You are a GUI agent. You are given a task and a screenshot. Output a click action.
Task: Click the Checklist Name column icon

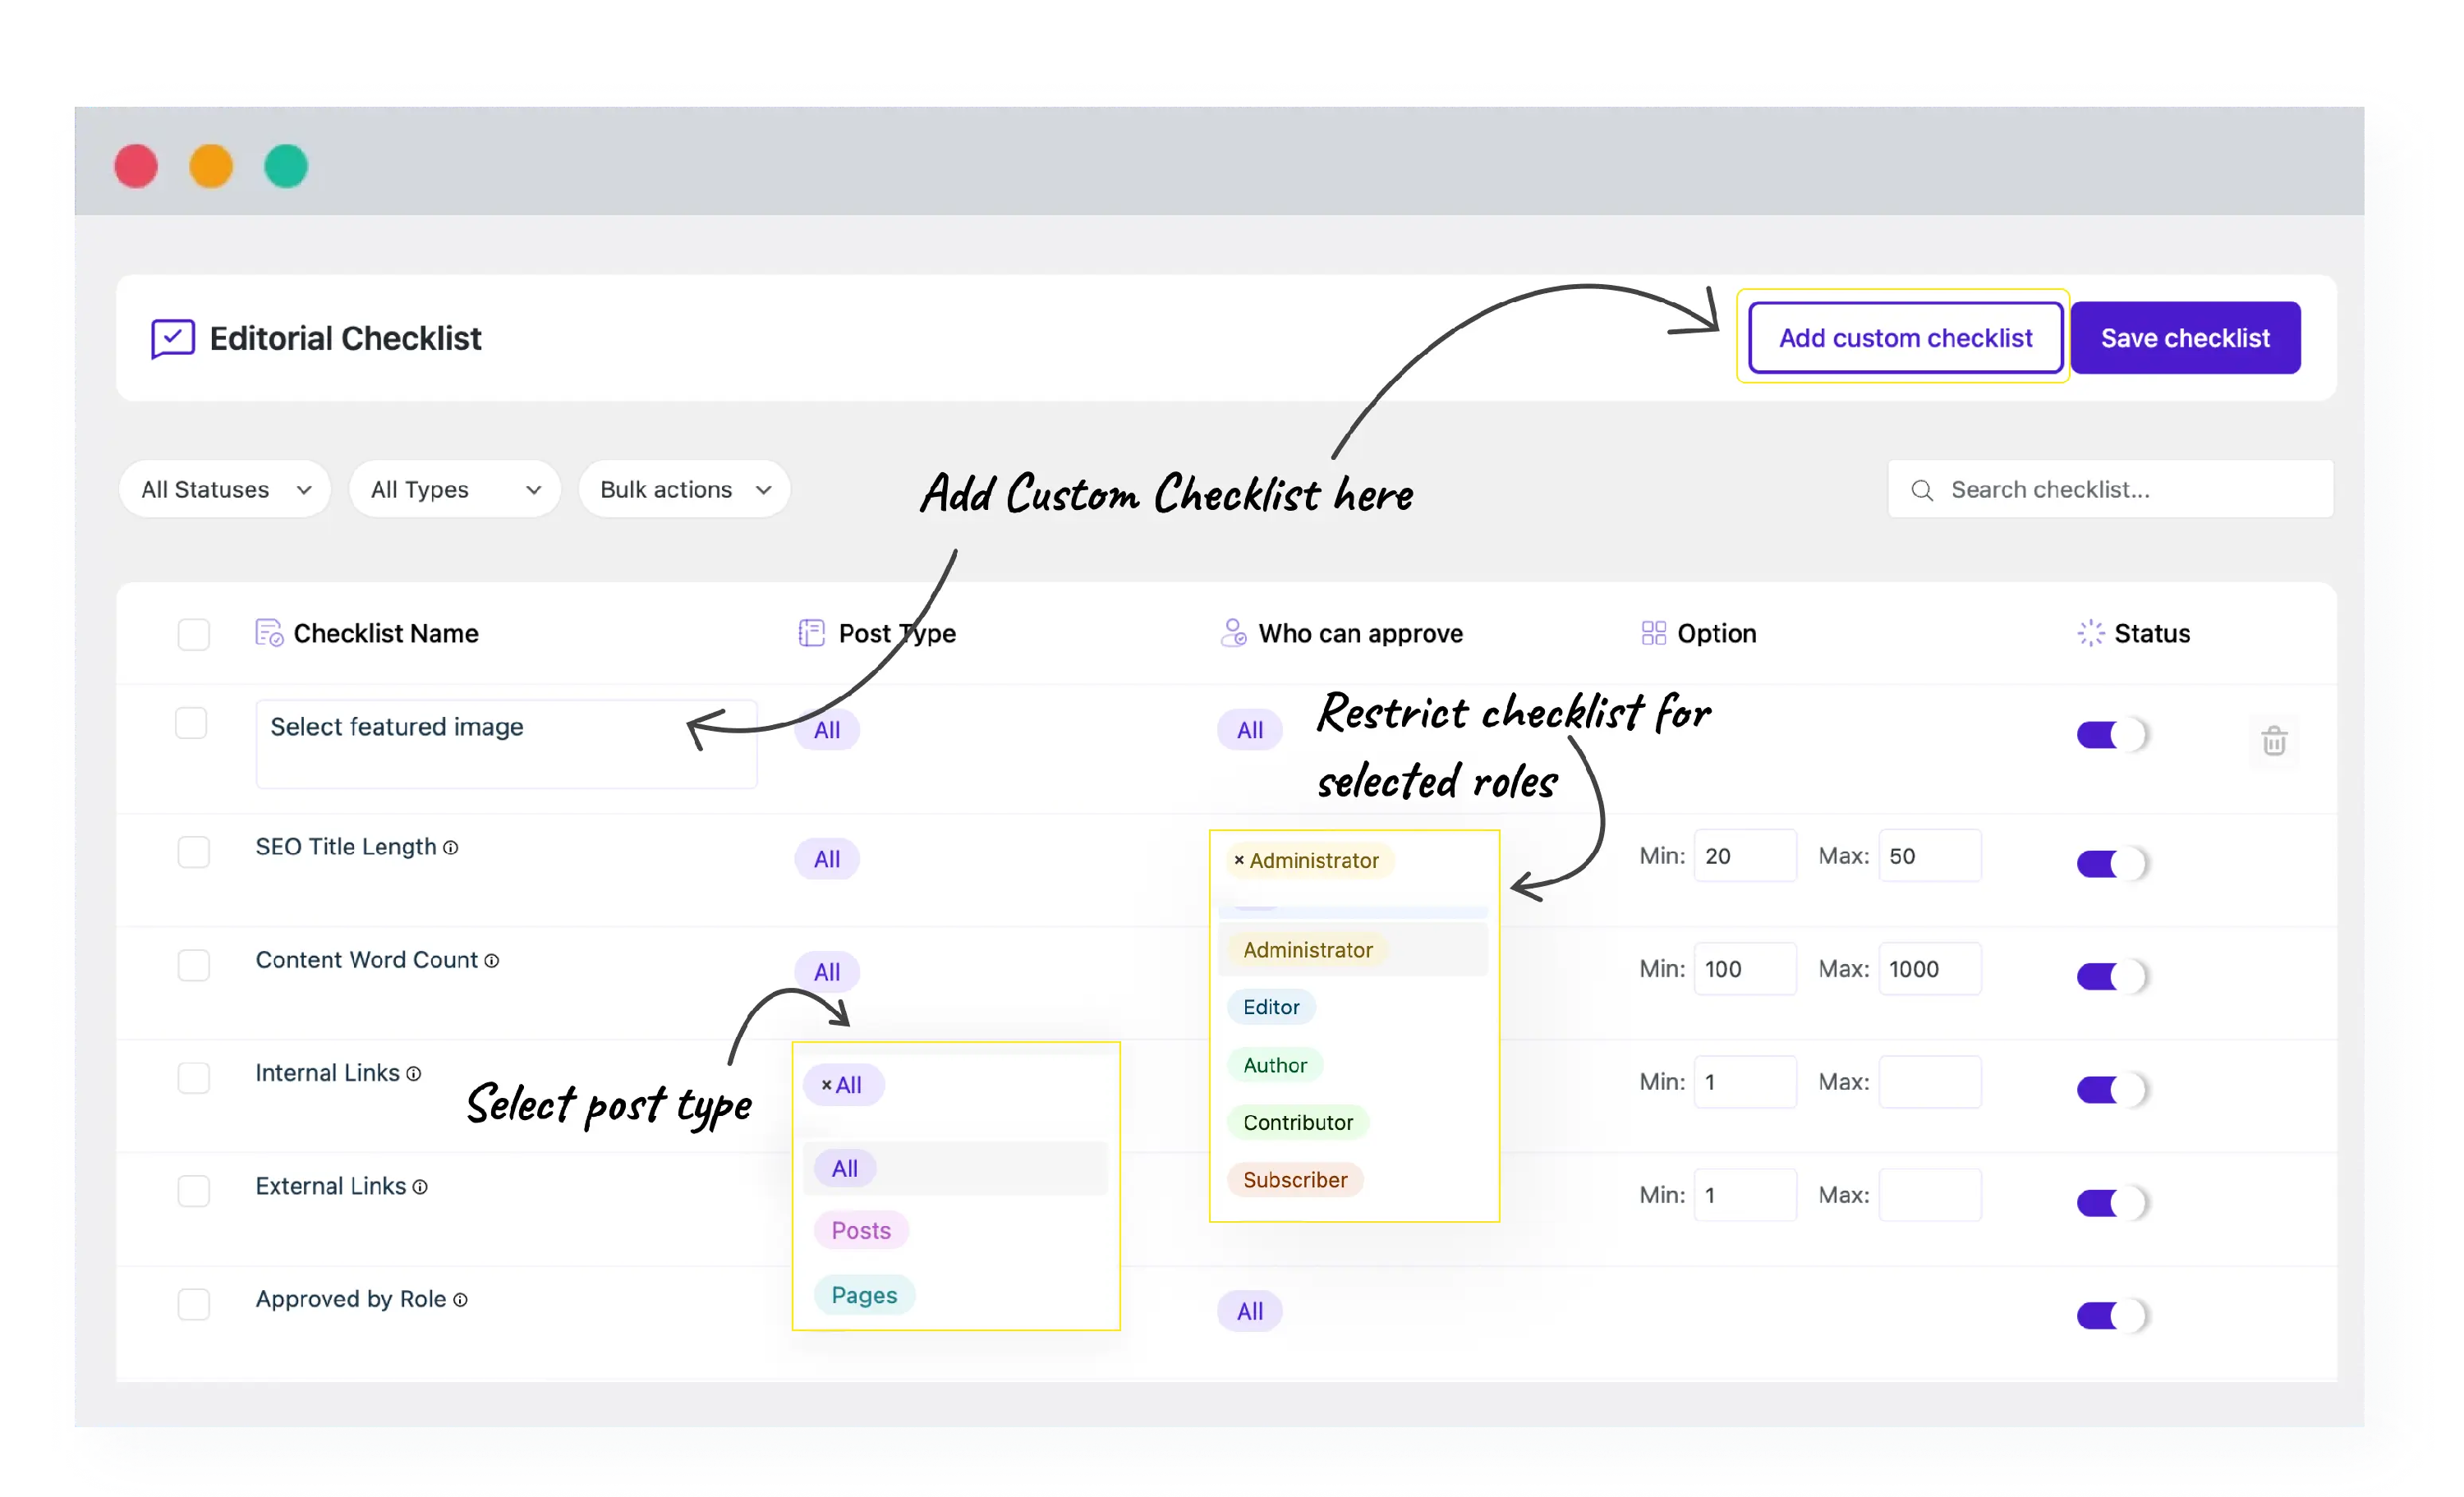click(x=269, y=633)
